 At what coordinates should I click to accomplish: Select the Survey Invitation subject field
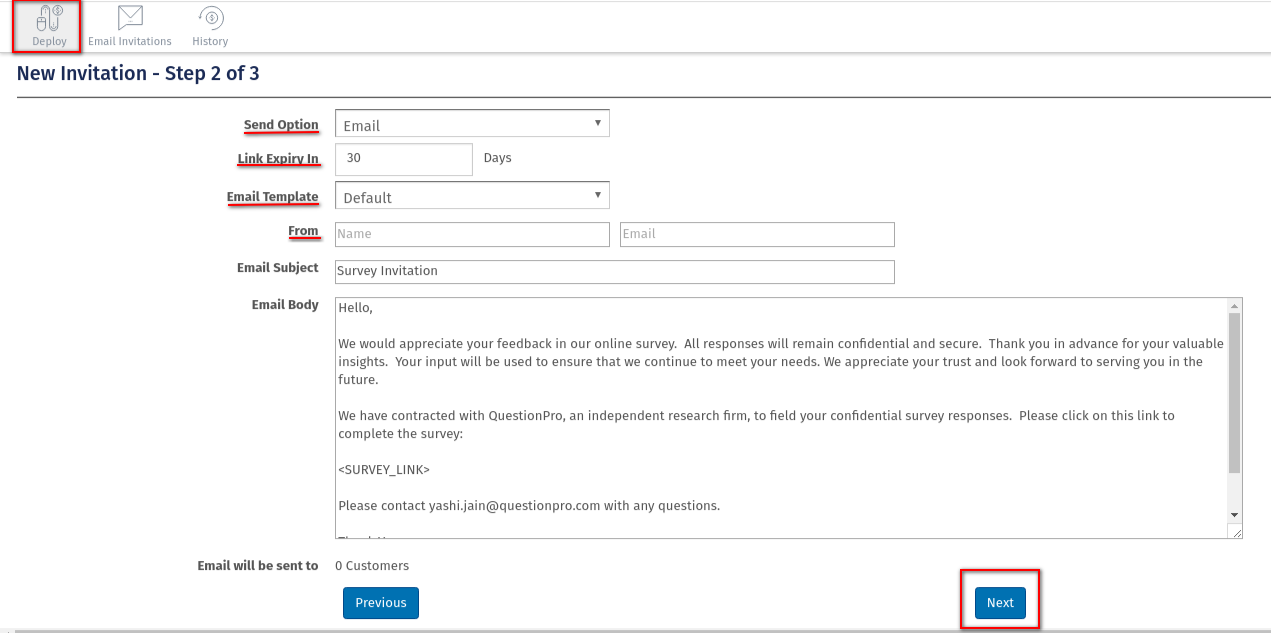pos(614,271)
